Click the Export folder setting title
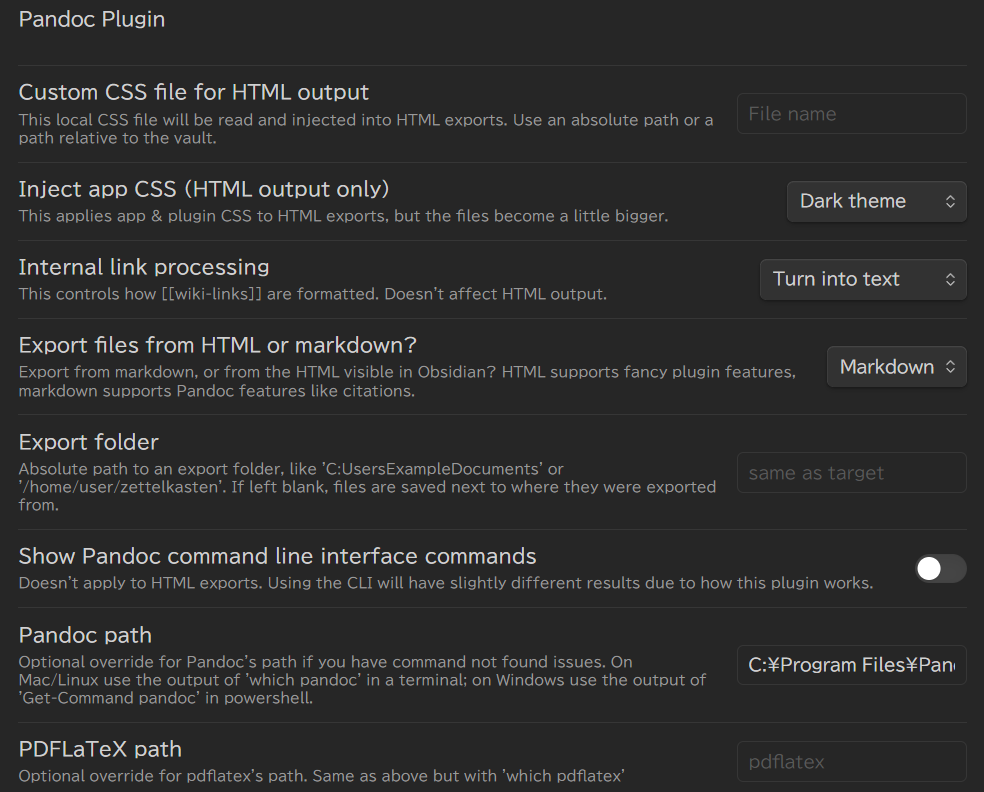 89,442
